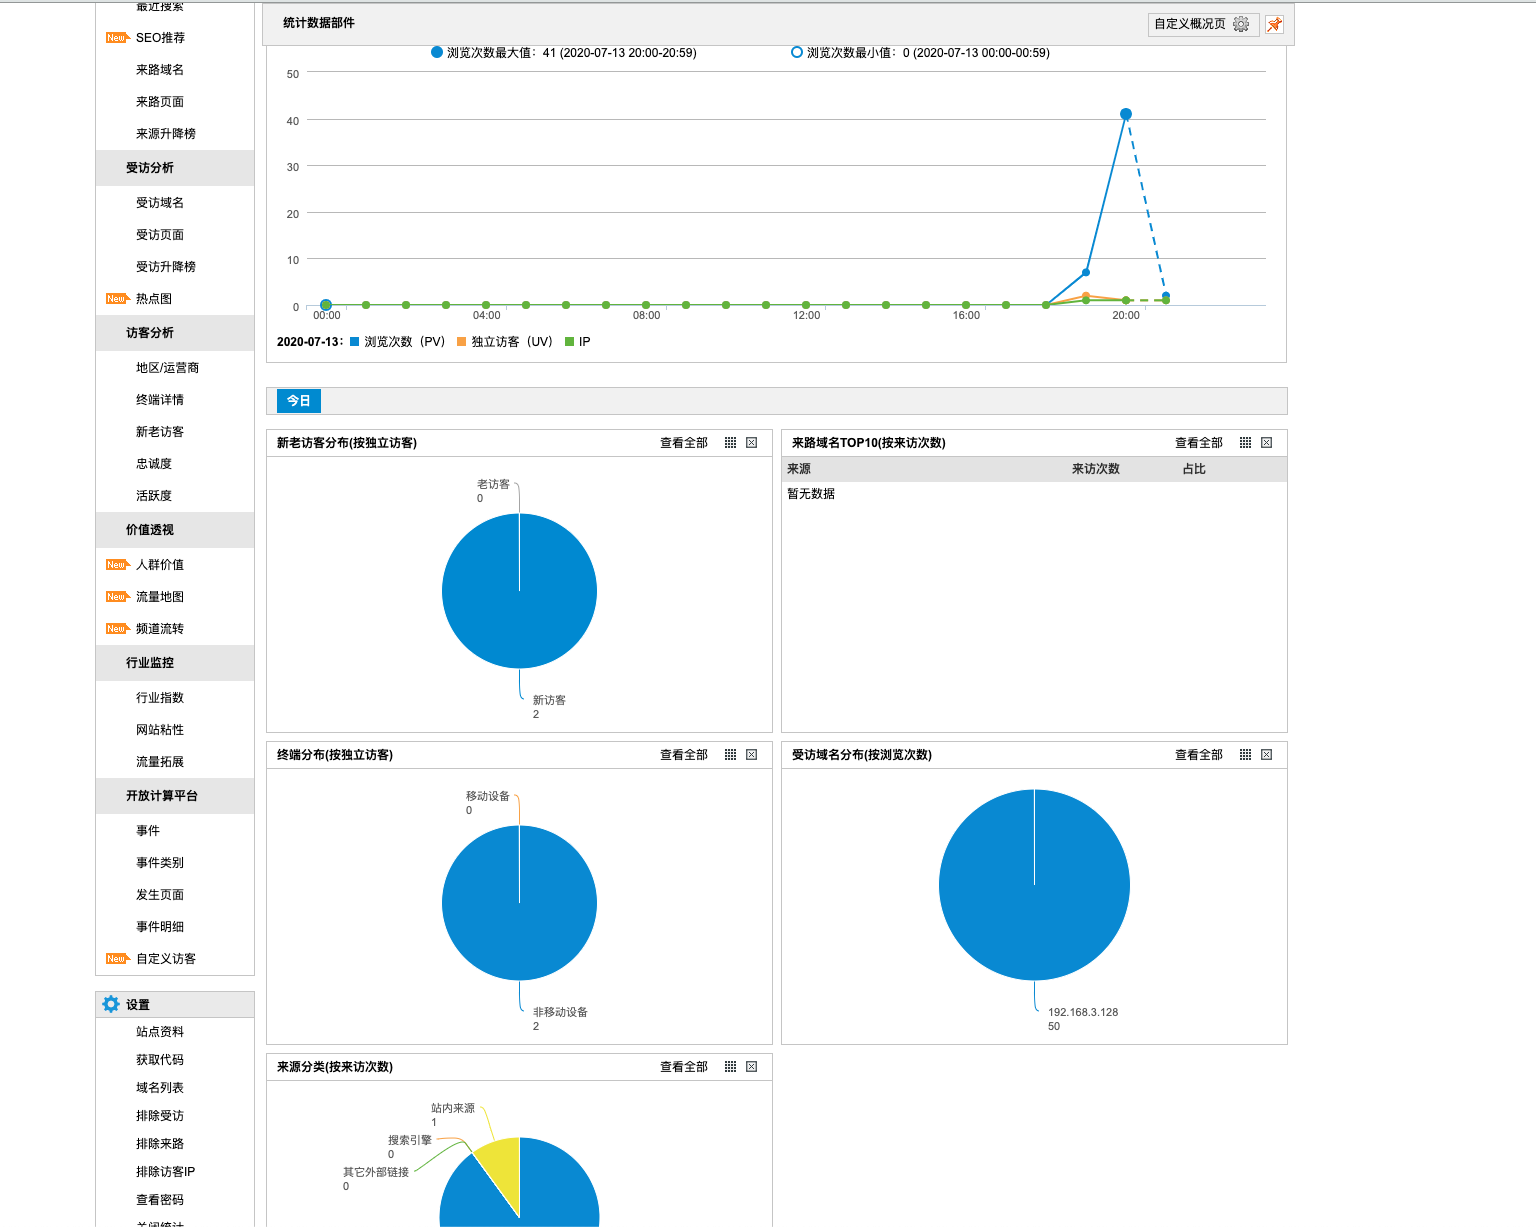Open 来源升降榜 in the sidebar
The height and width of the screenshot is (1227, 1536).
[x=166, y=134]
